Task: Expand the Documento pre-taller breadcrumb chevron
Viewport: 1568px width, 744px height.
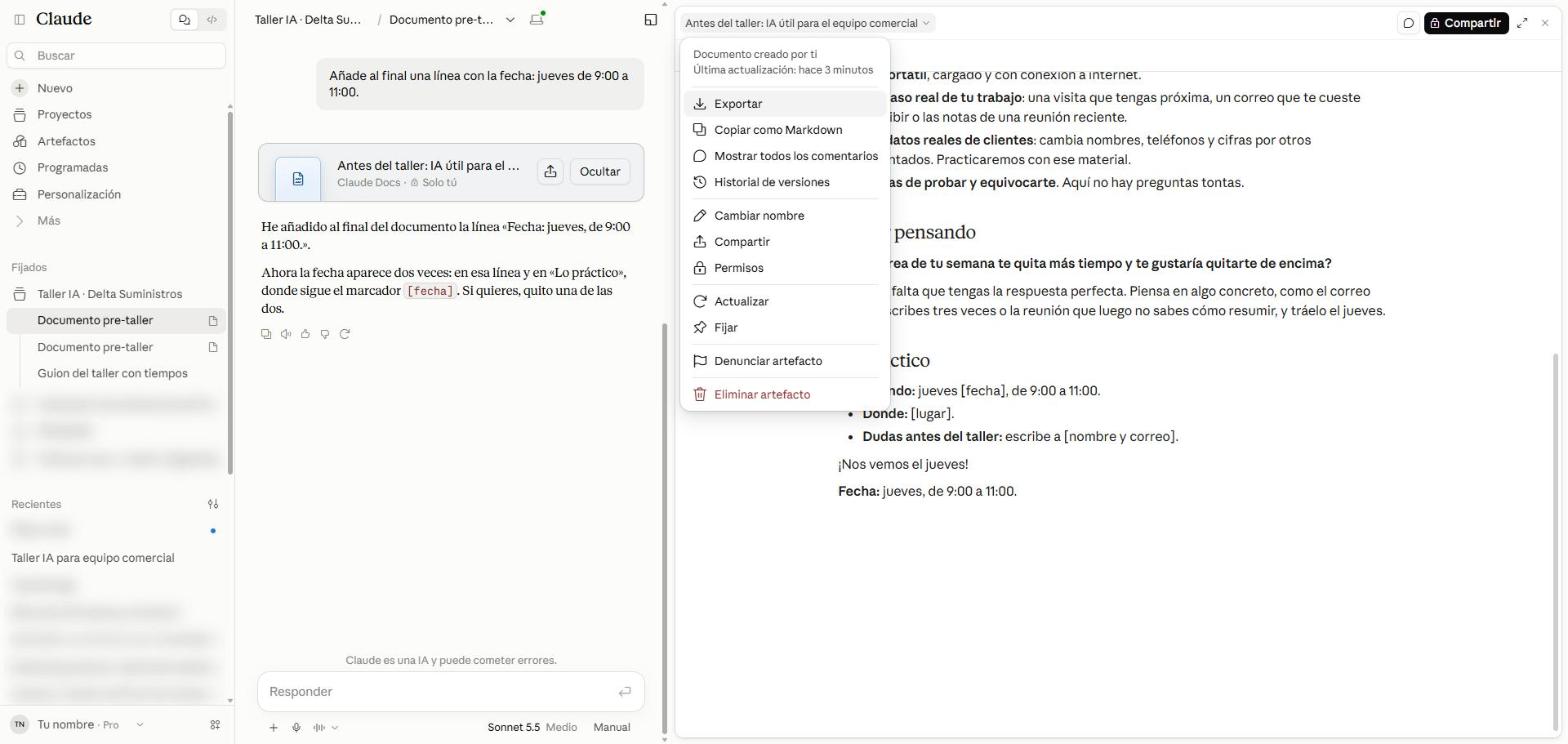Action: point(510,19)
